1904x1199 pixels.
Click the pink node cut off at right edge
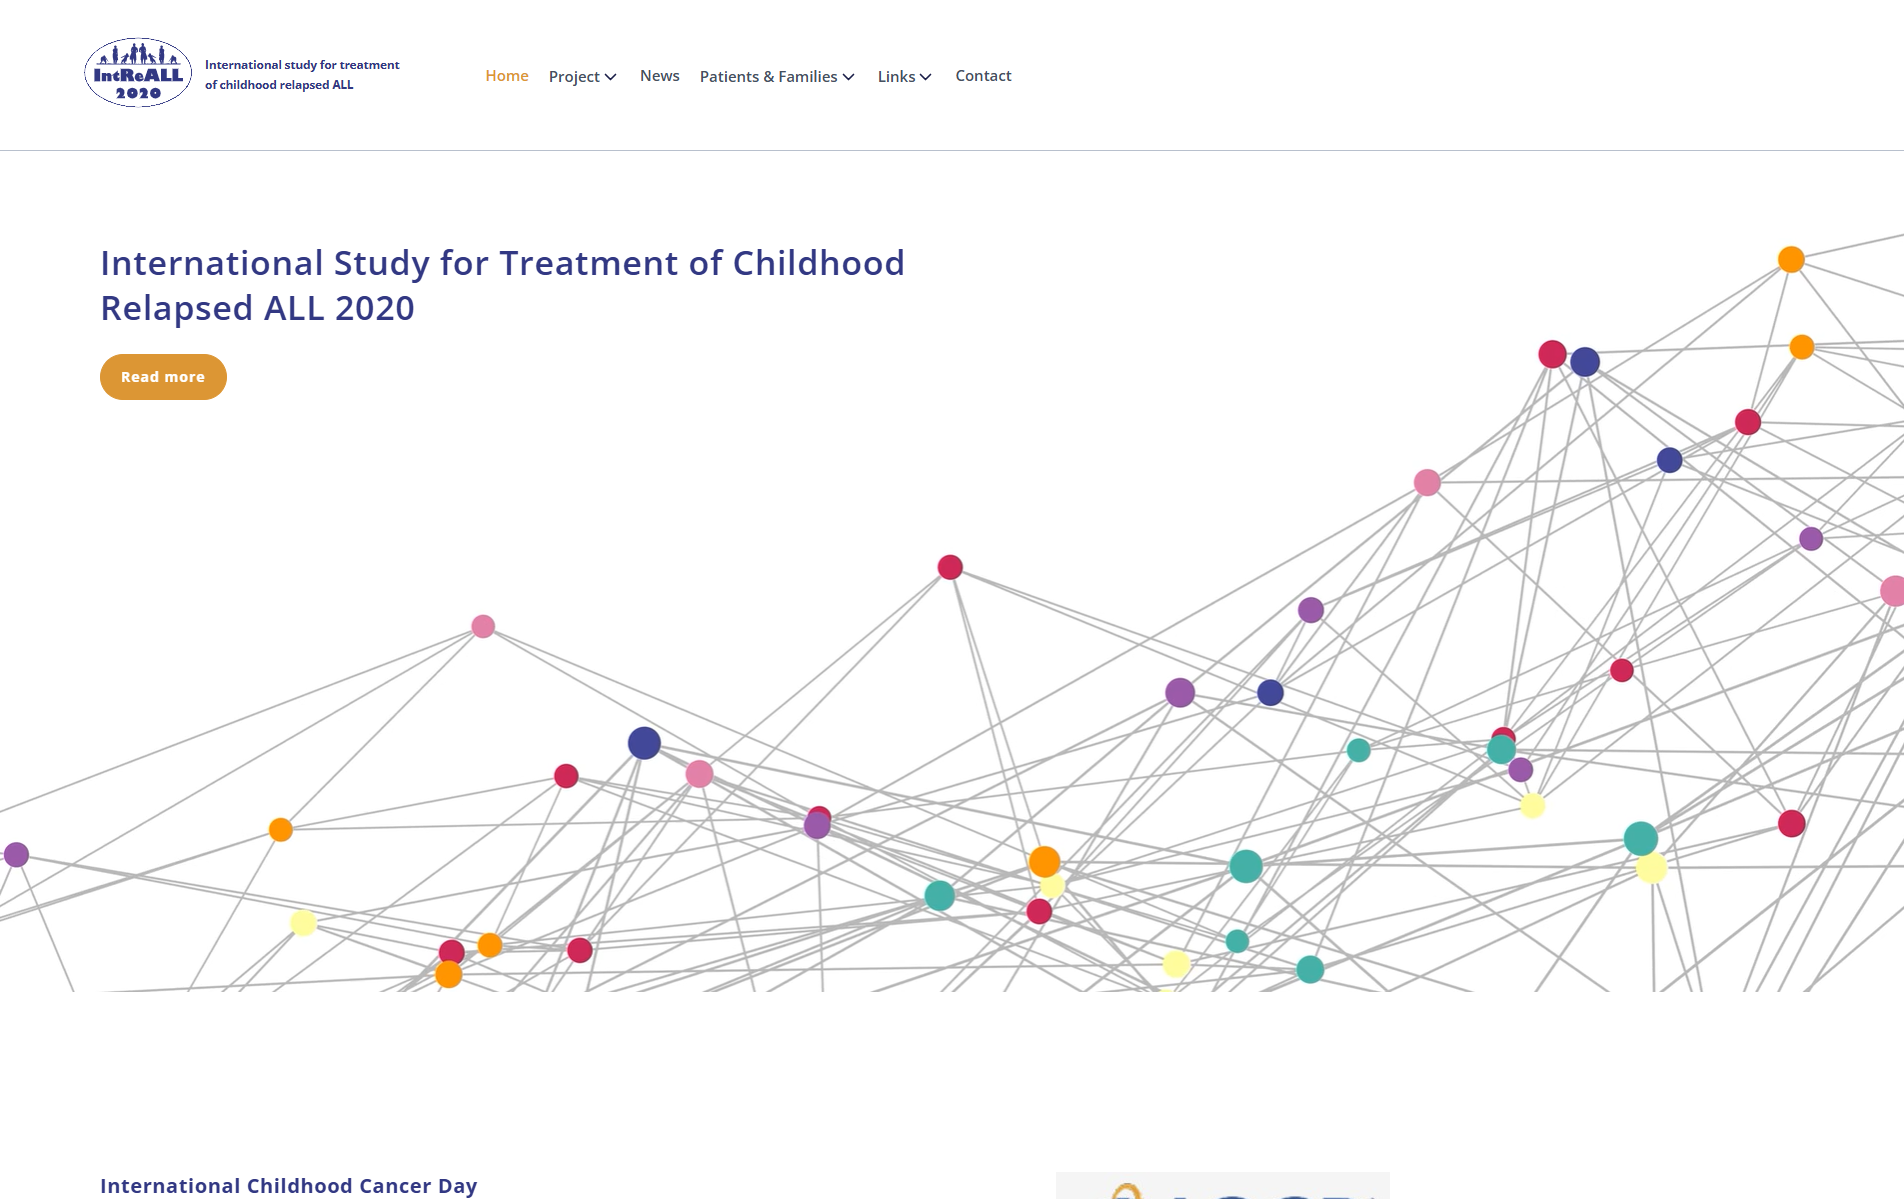tap(1892, 591)
